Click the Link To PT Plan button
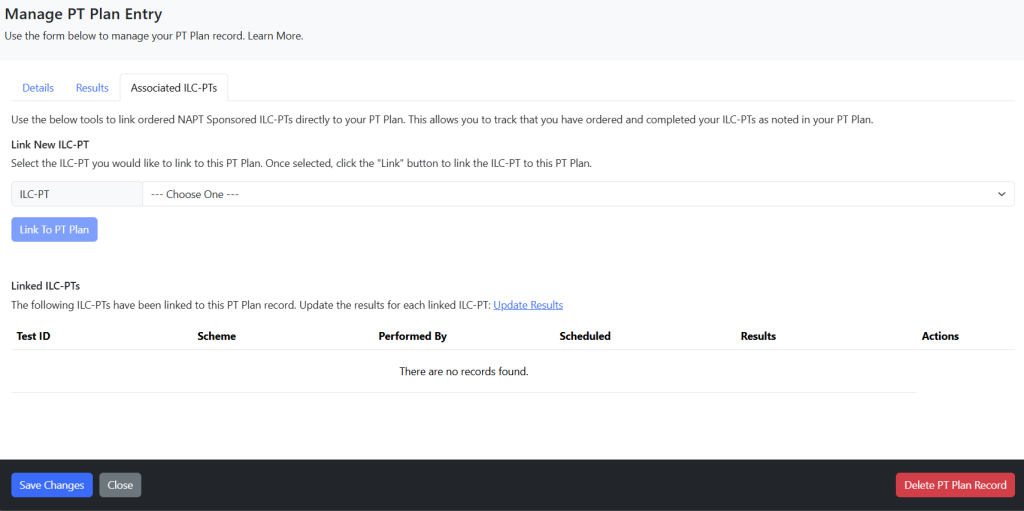Screen dimensions: 1024x511 54,229
